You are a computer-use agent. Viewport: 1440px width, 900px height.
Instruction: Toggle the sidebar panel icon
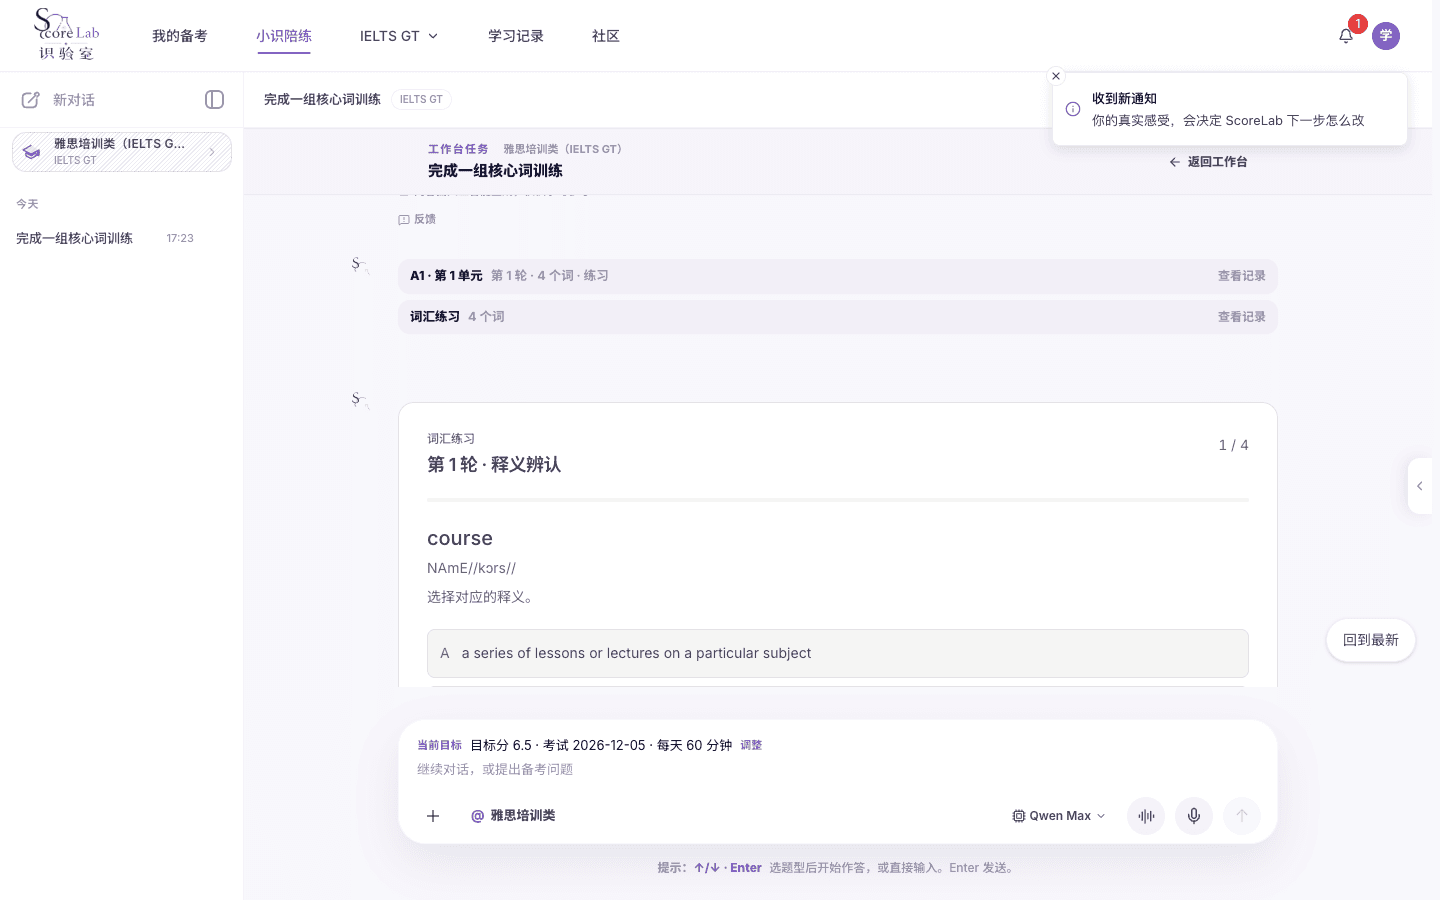[214, 99]
